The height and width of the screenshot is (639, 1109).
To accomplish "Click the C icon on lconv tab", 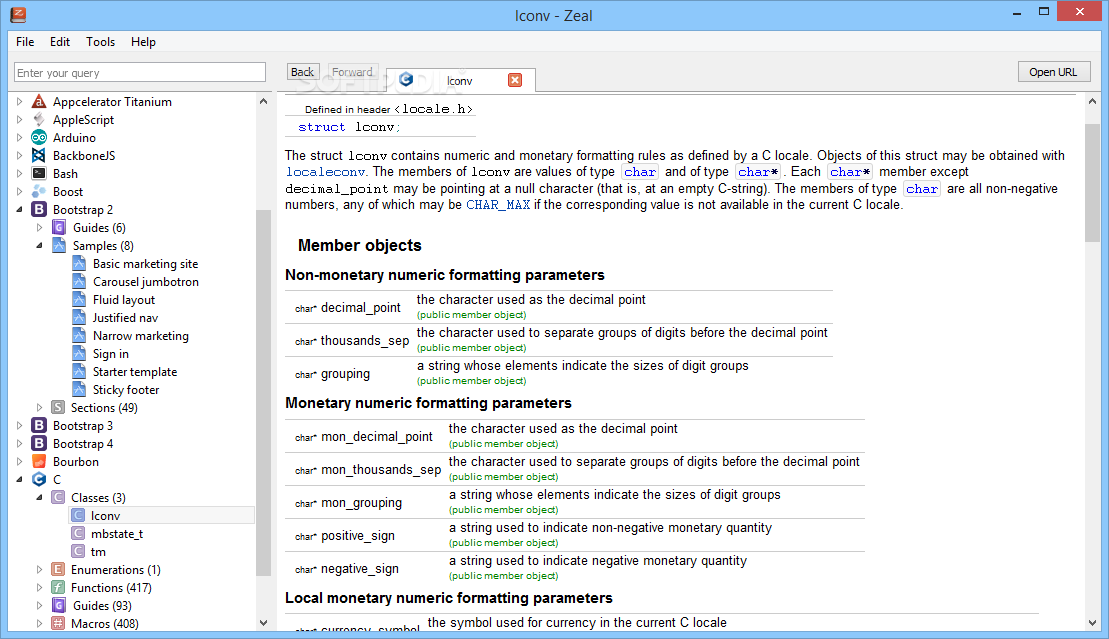I will [x=406, y=79].
